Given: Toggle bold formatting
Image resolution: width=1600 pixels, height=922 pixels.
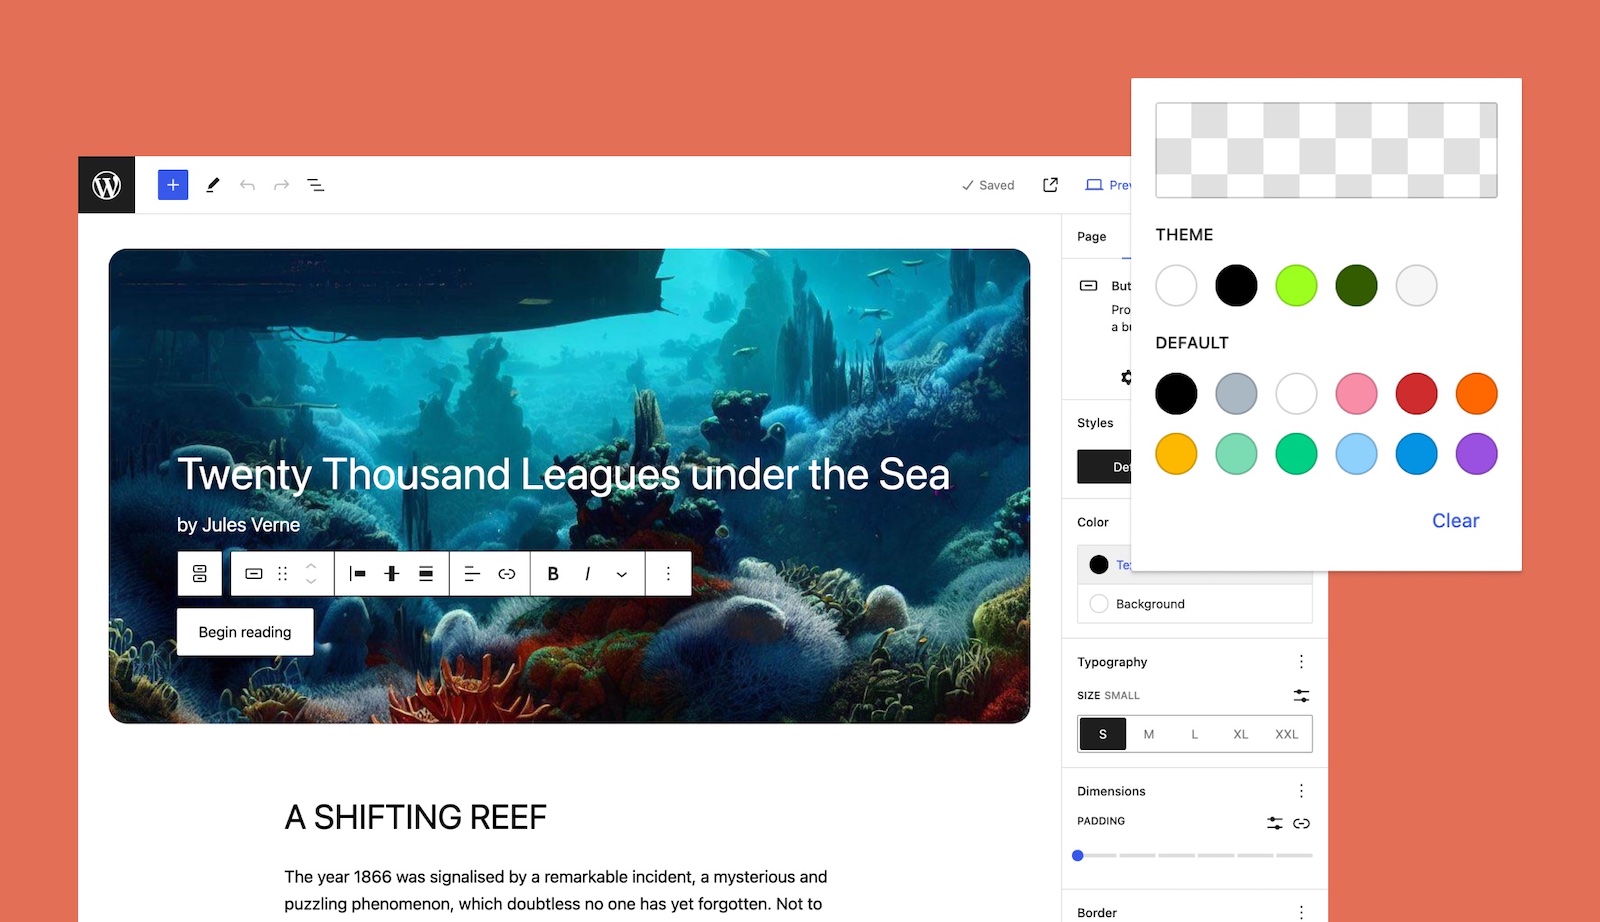Looking at the screenshot, I should point(553,574).
